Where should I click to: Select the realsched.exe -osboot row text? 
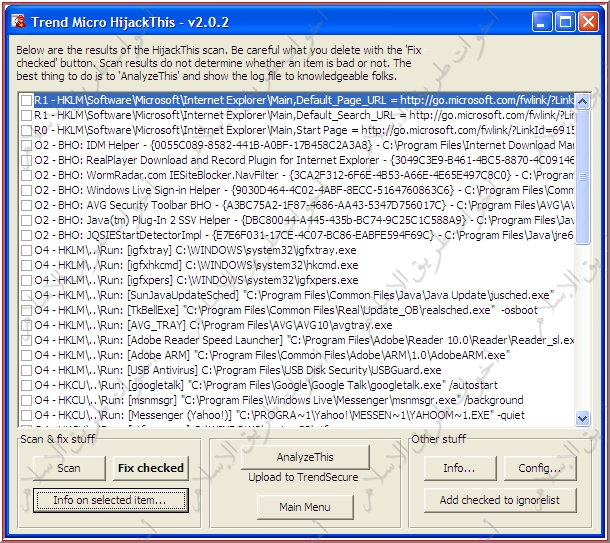286,310
